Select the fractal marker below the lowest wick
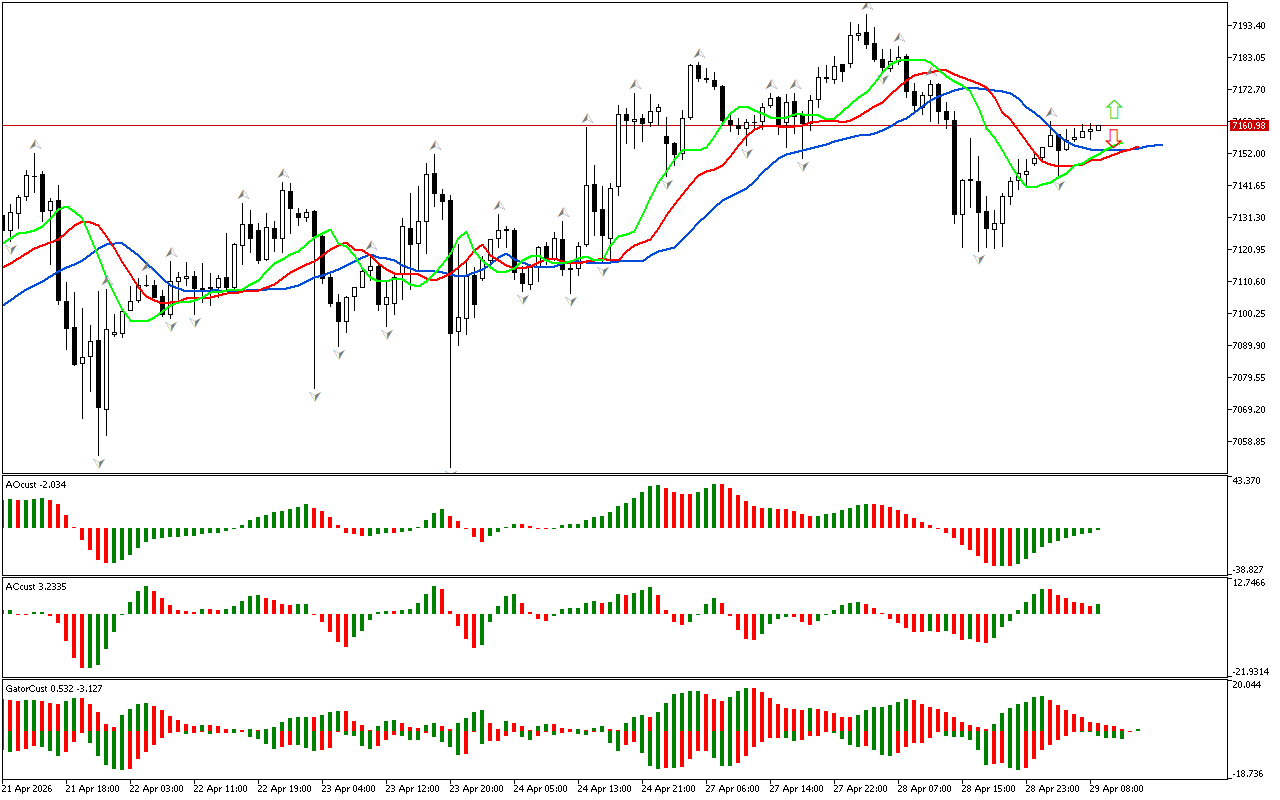 tap(452, 470)
